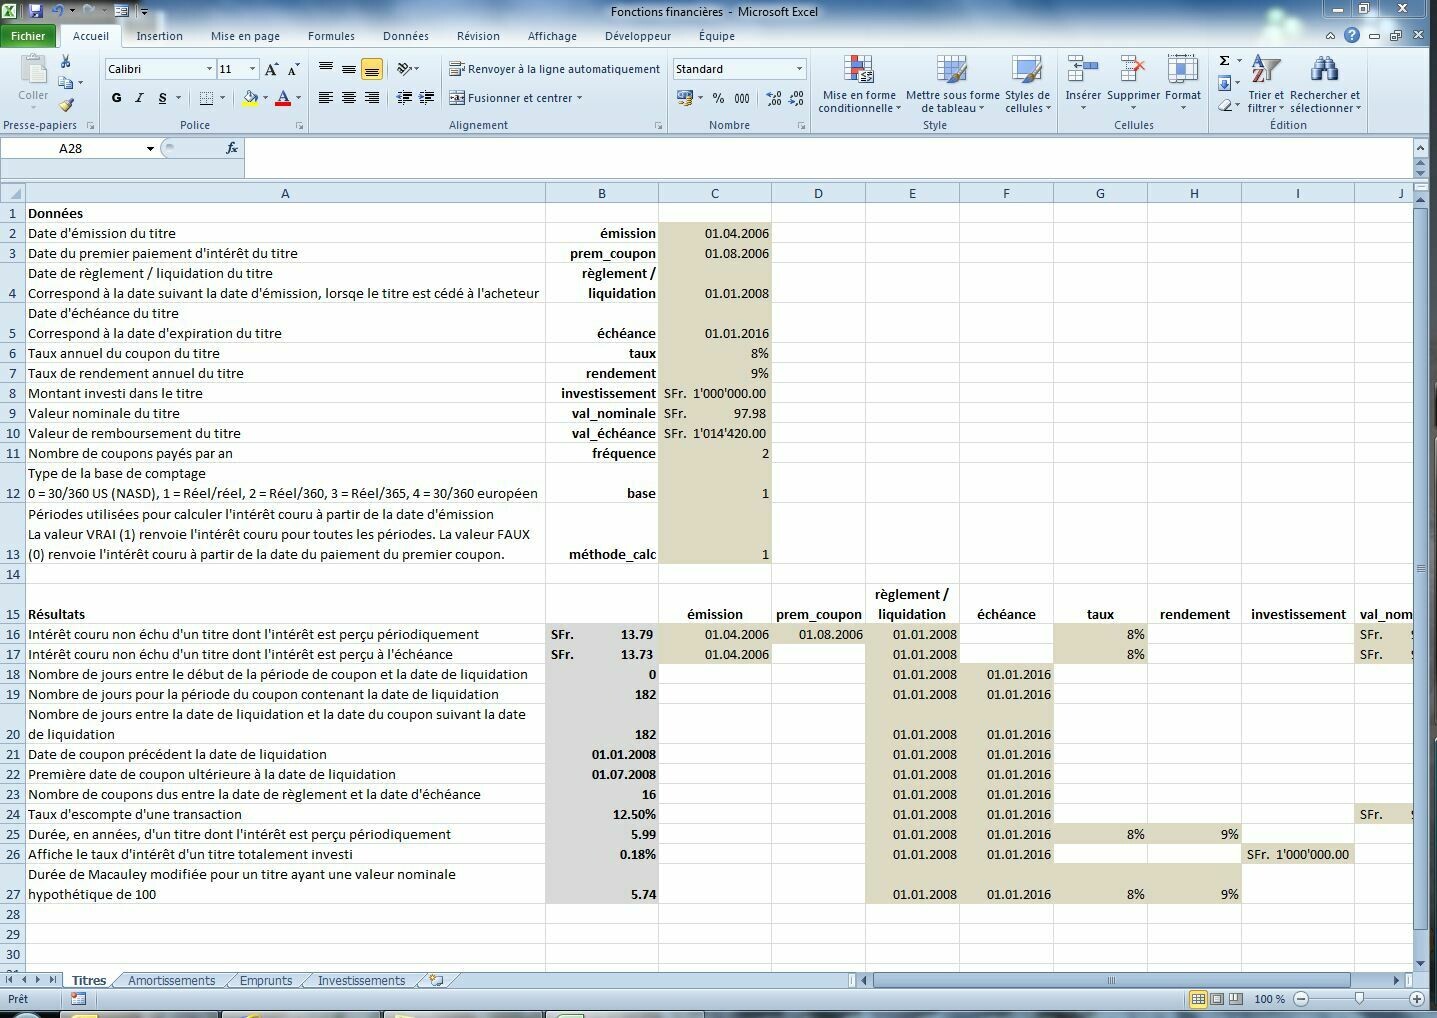Toggle center horizontal alignment

(x=349, y=98)
